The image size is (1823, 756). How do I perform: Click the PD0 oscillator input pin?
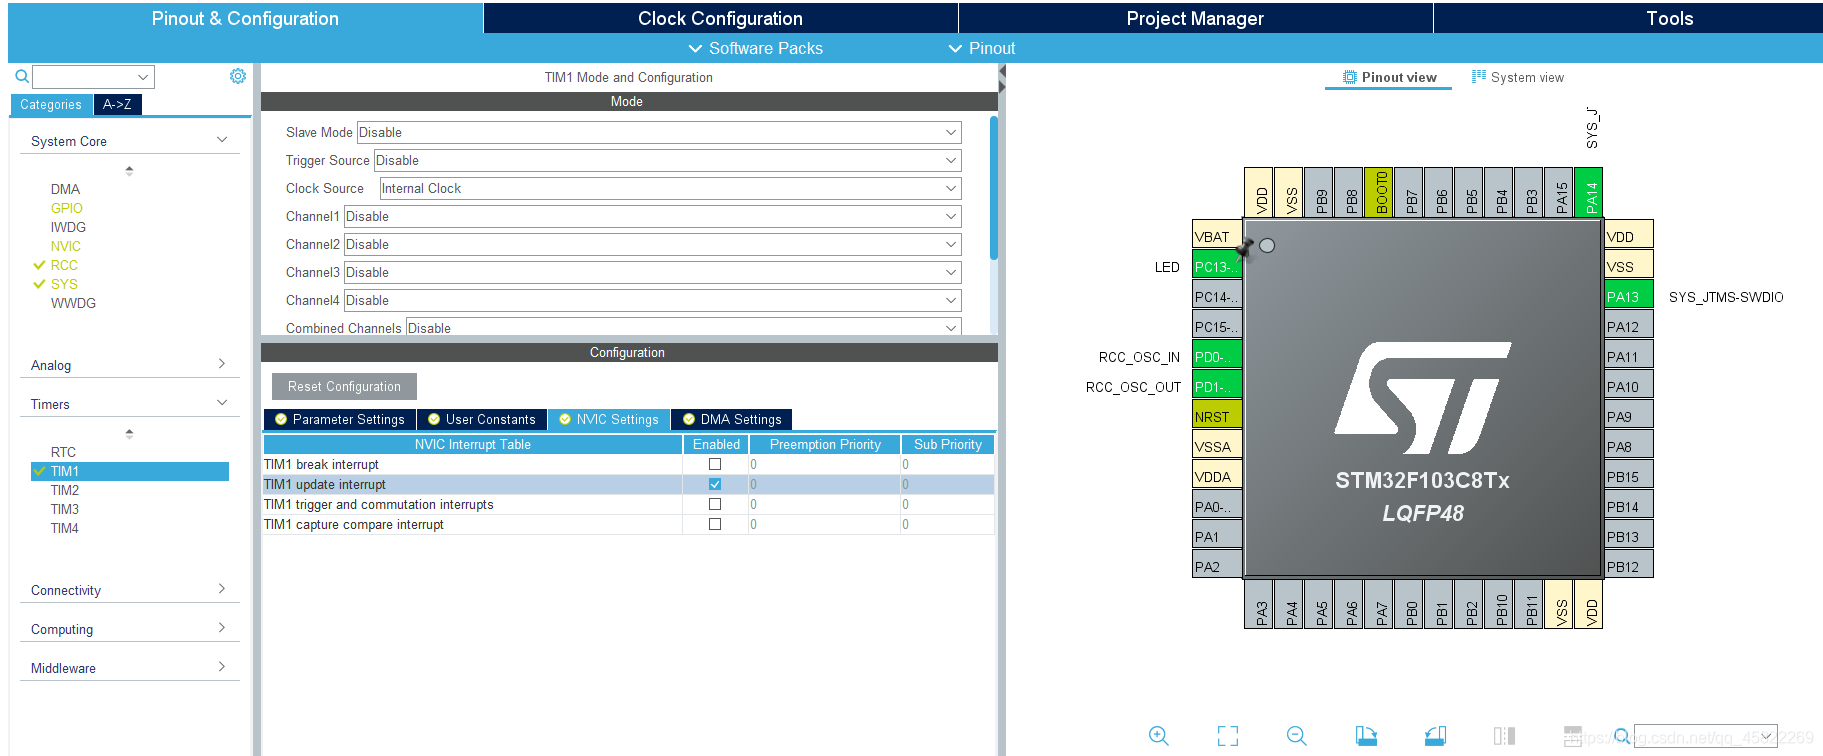1217,356
